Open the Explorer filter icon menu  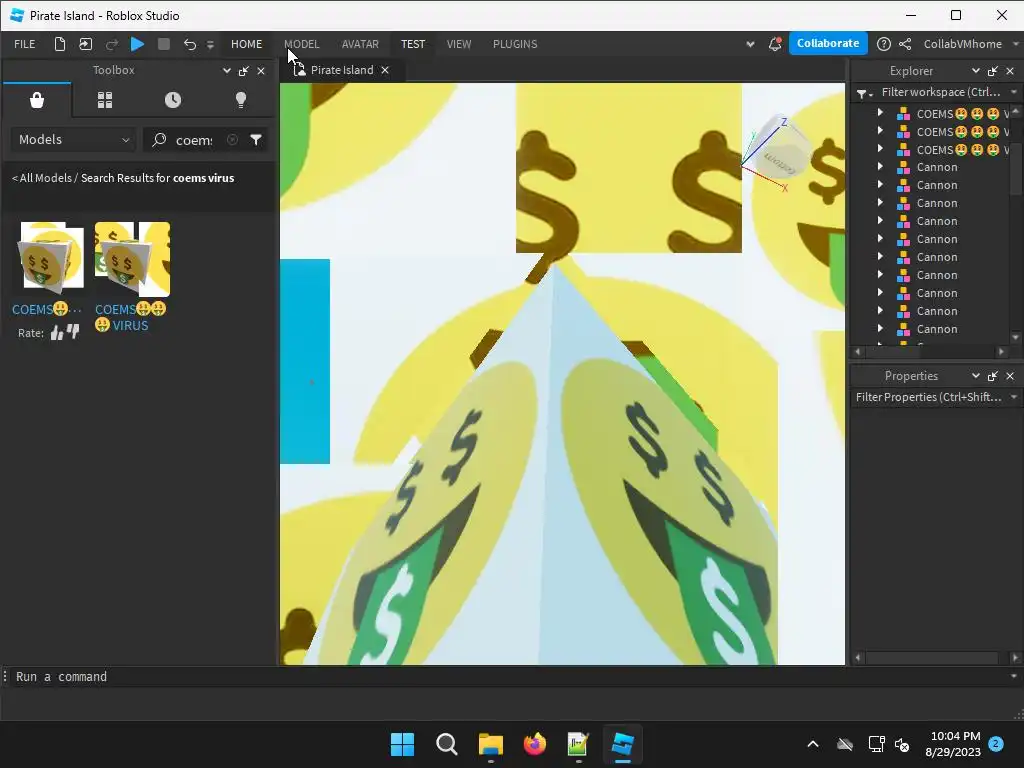(x=864, y=93)
